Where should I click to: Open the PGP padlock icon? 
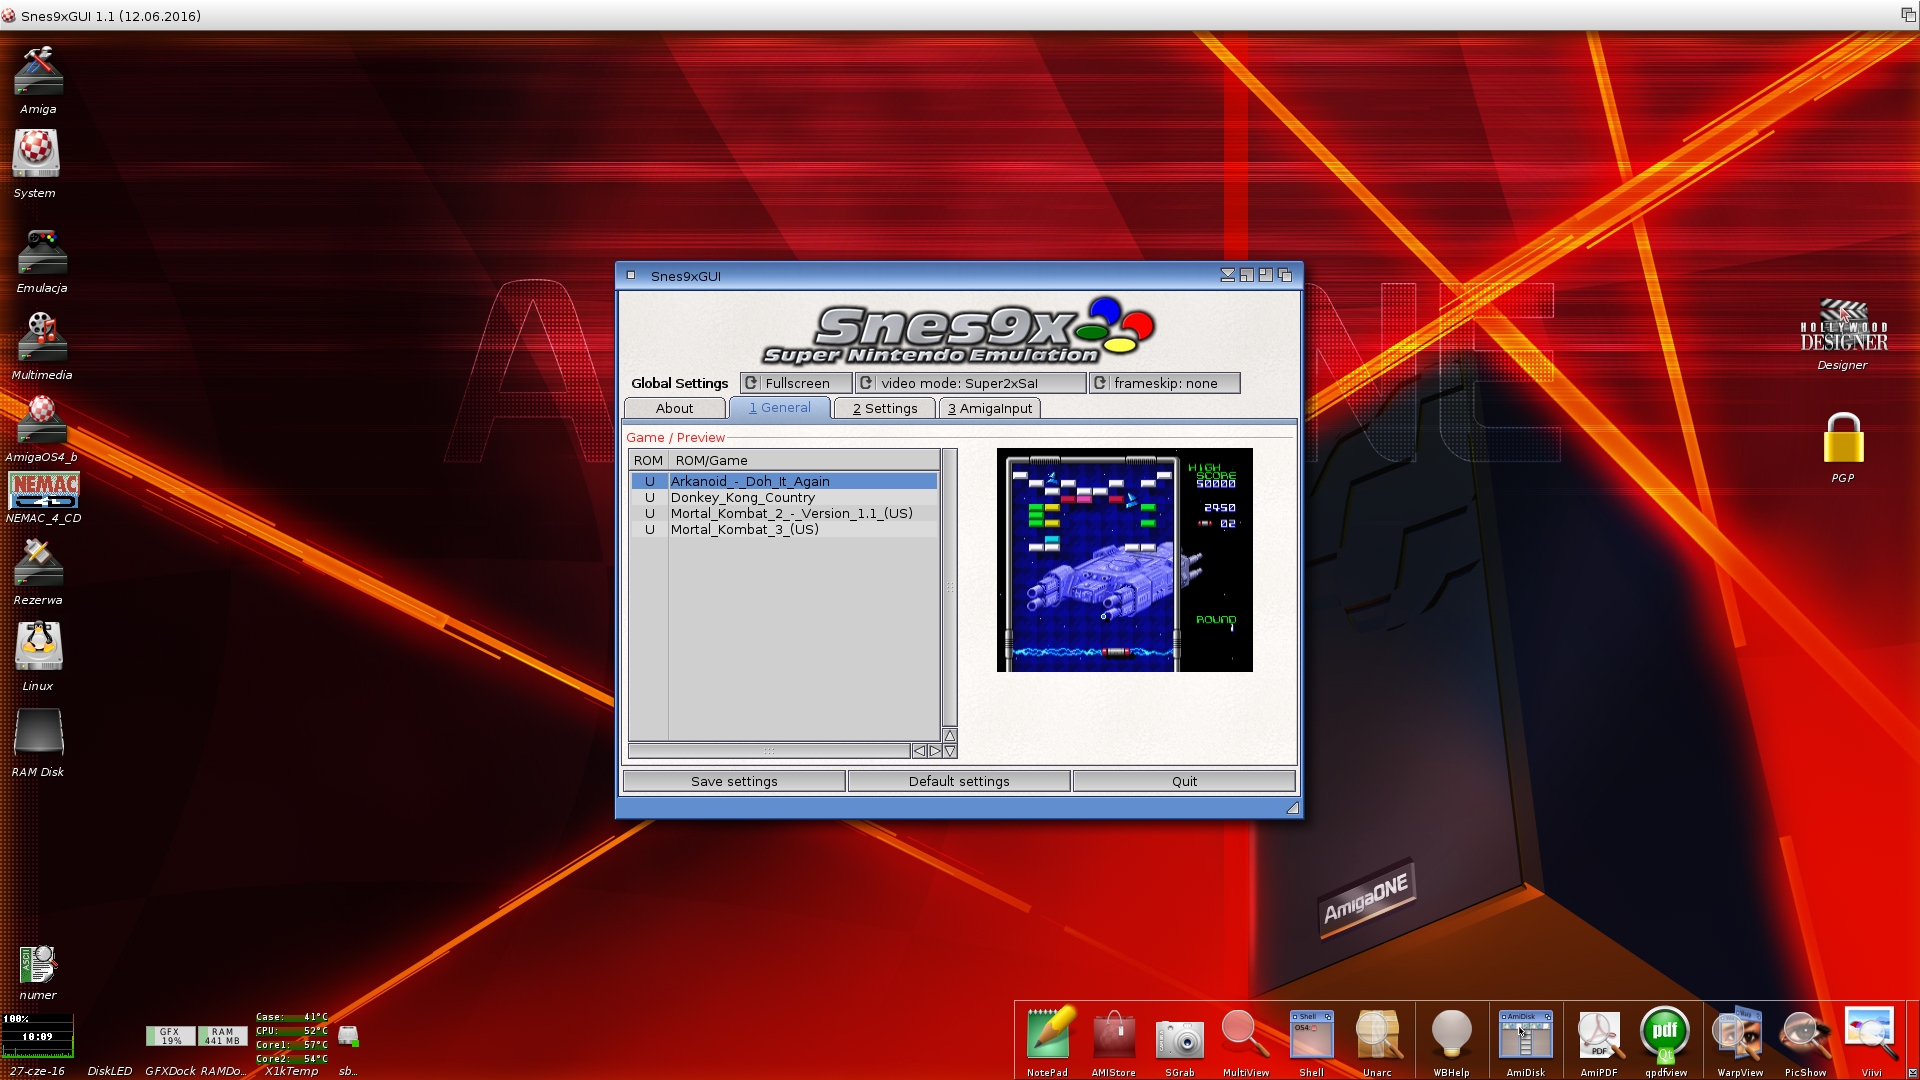pyautogui.click(x=1843, y=438)
